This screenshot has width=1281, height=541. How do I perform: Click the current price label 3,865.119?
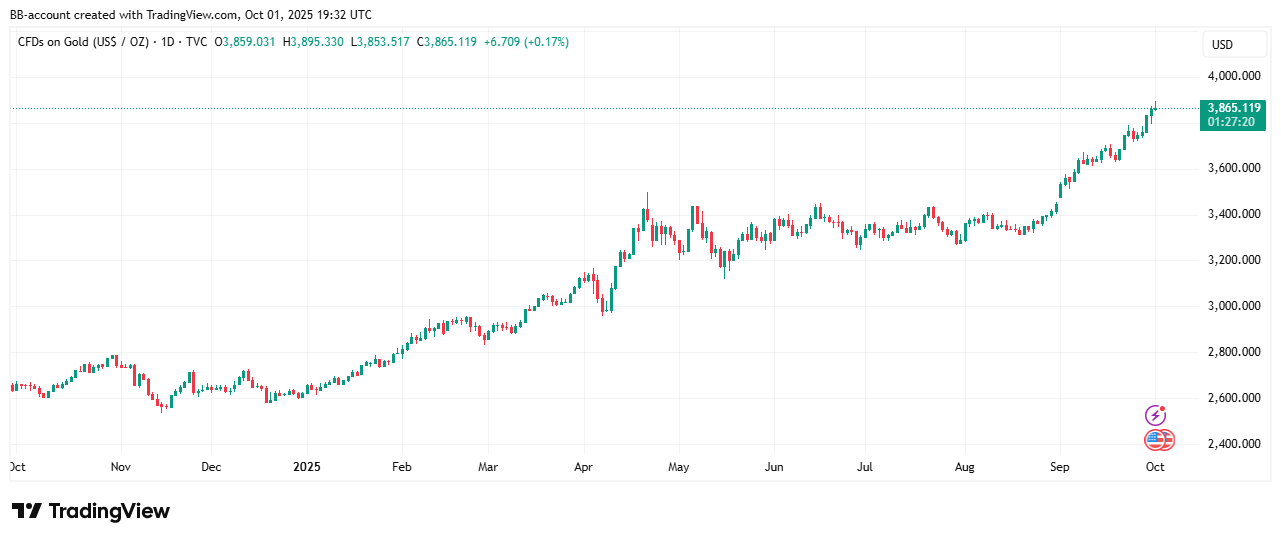pyautogui.click(x=1234, y=107)
